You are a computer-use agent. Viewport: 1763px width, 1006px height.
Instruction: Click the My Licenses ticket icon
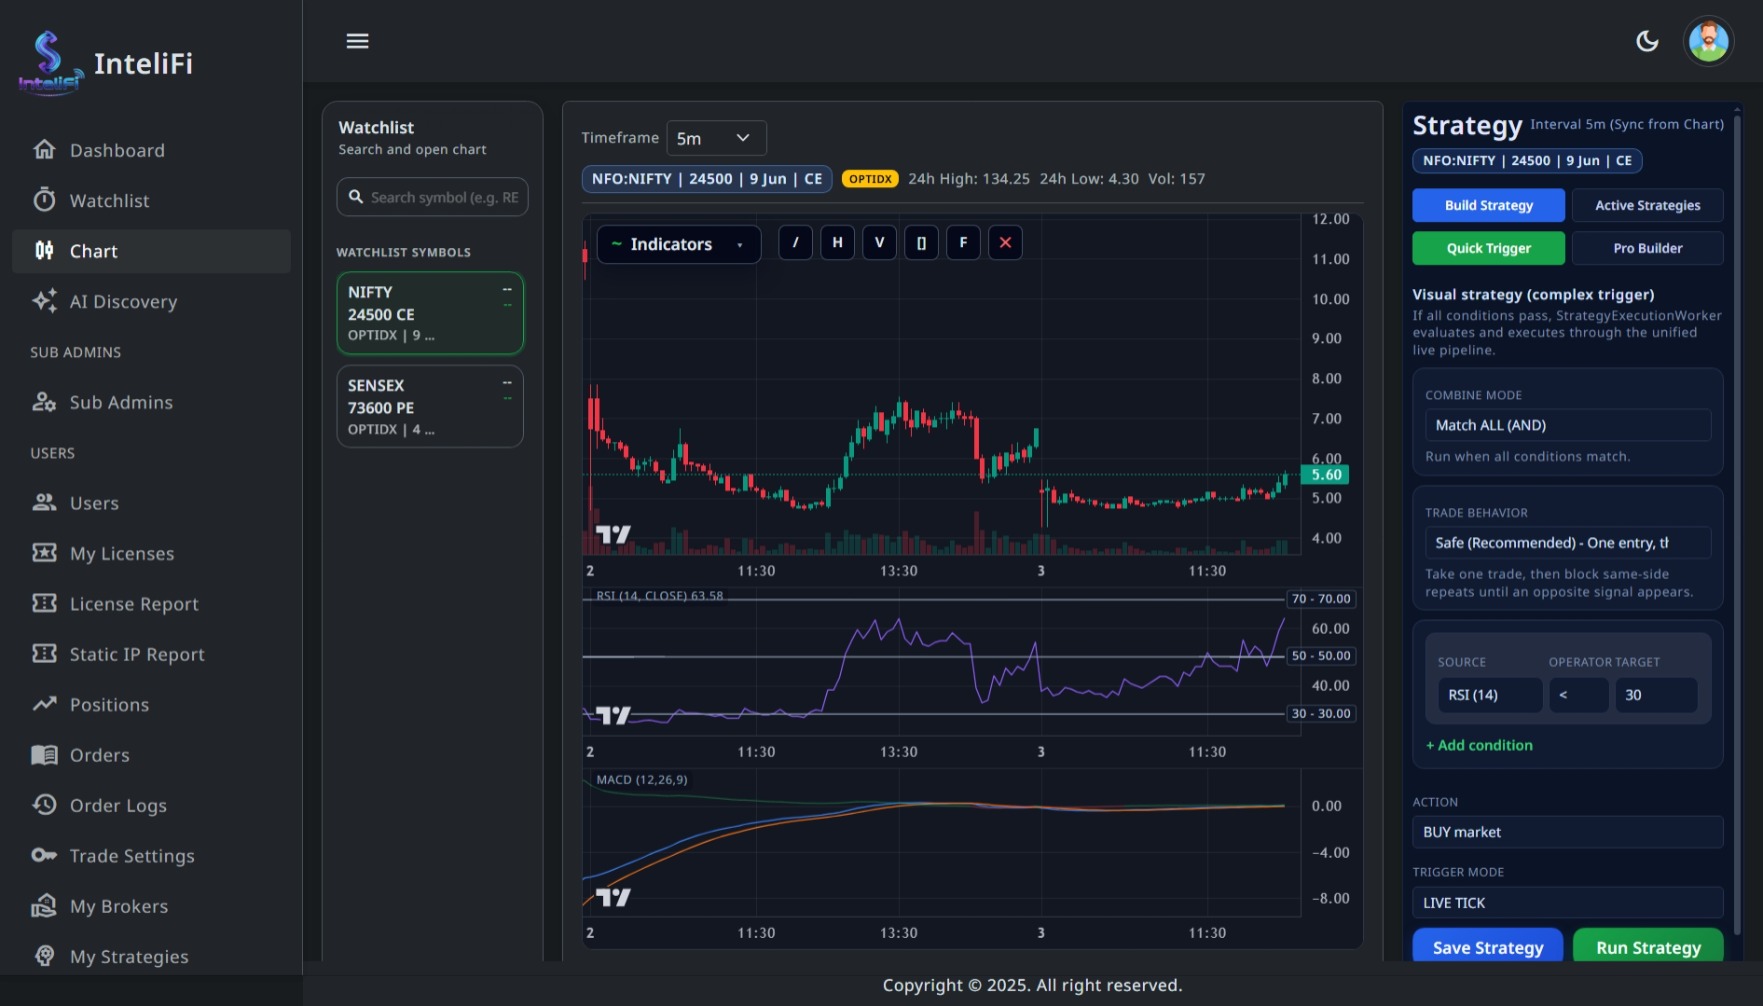pyautogui.click(x=44, y=553)
